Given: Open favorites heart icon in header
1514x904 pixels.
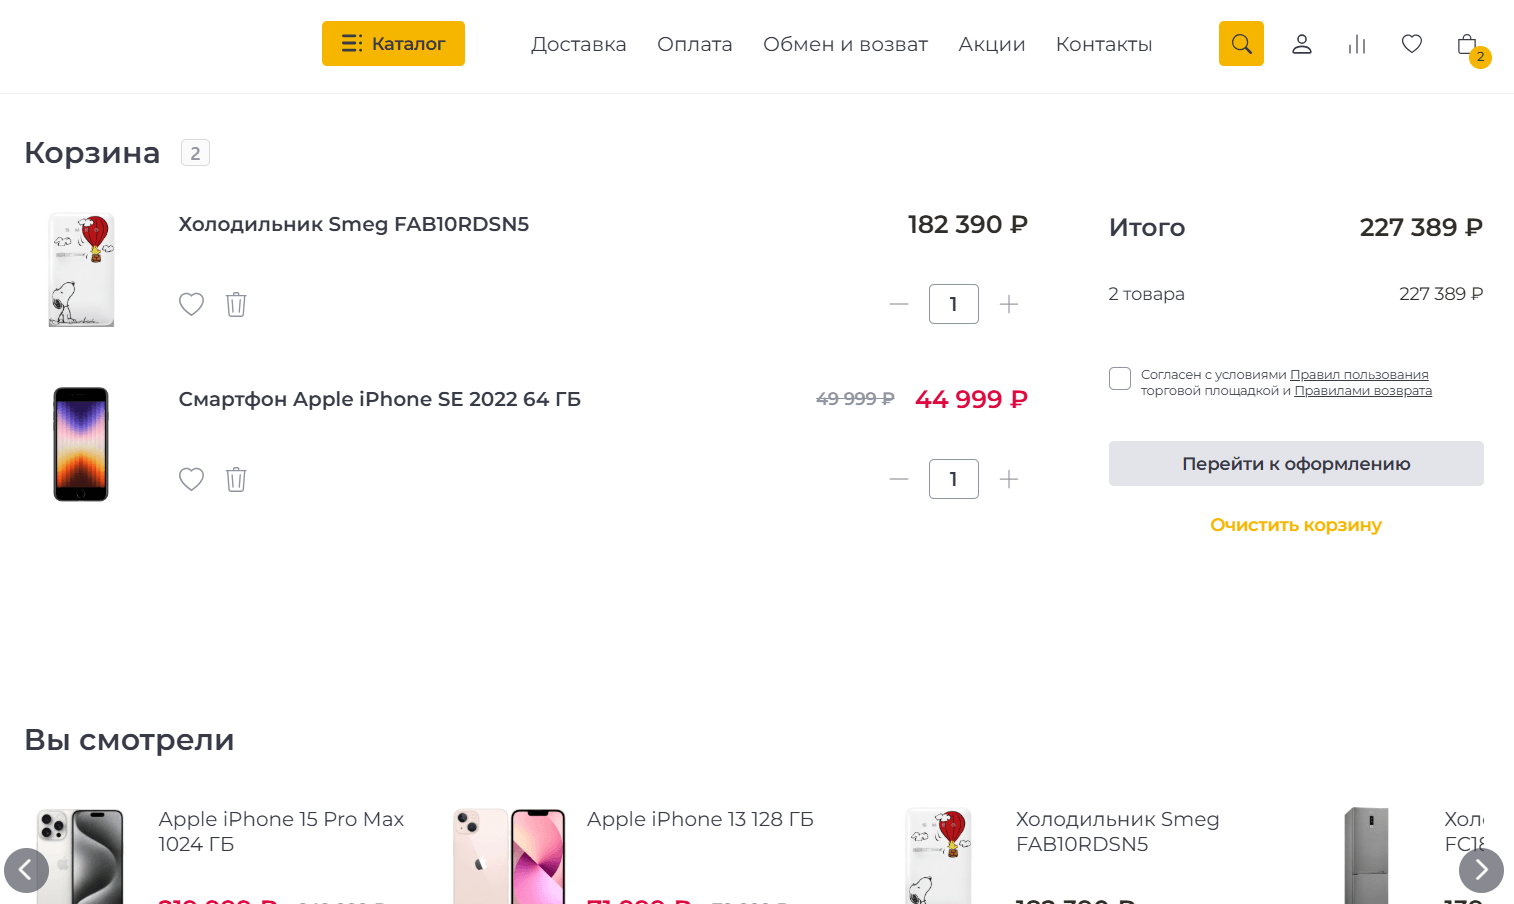Looking at the screenshot, I should click(x=1412, y=44).
